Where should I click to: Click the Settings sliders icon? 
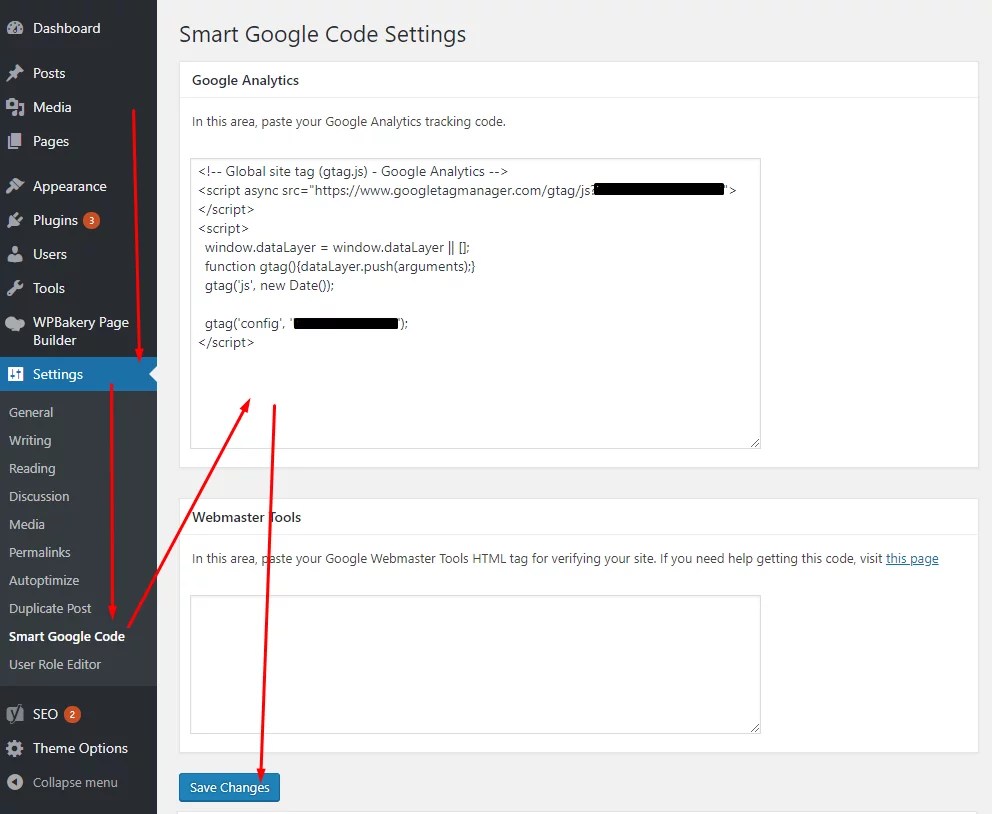(15, 374)
